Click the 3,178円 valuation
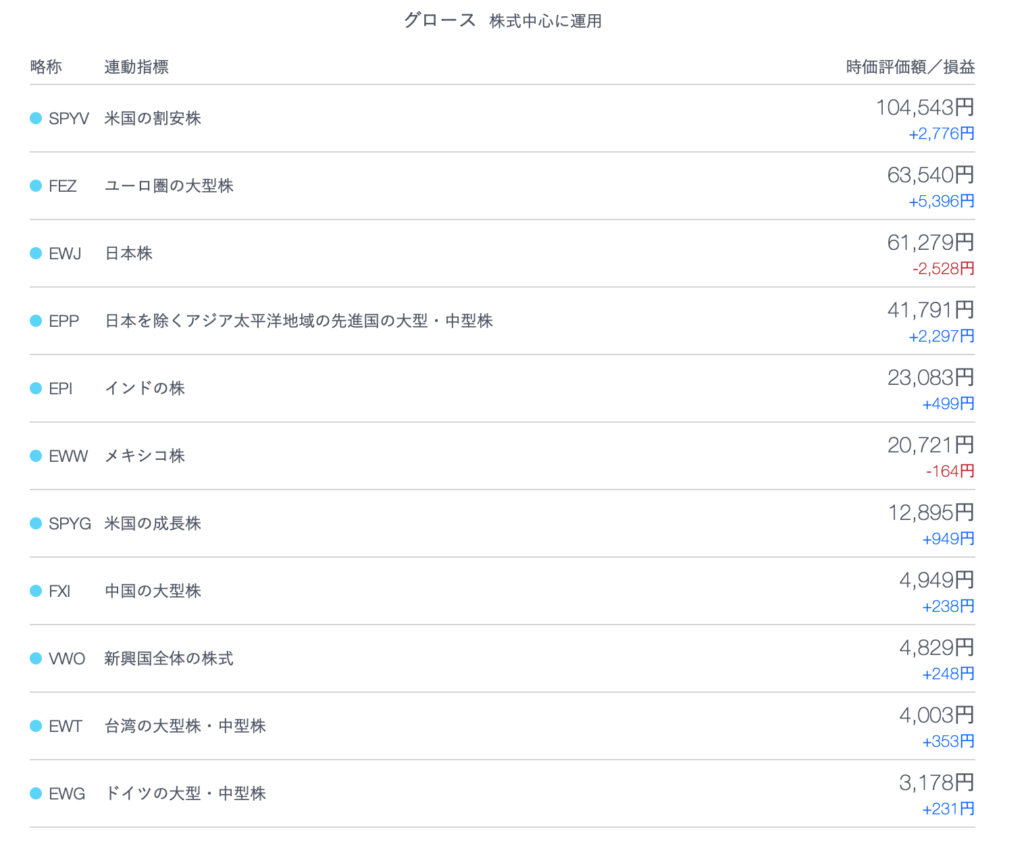 click(936, 782)
